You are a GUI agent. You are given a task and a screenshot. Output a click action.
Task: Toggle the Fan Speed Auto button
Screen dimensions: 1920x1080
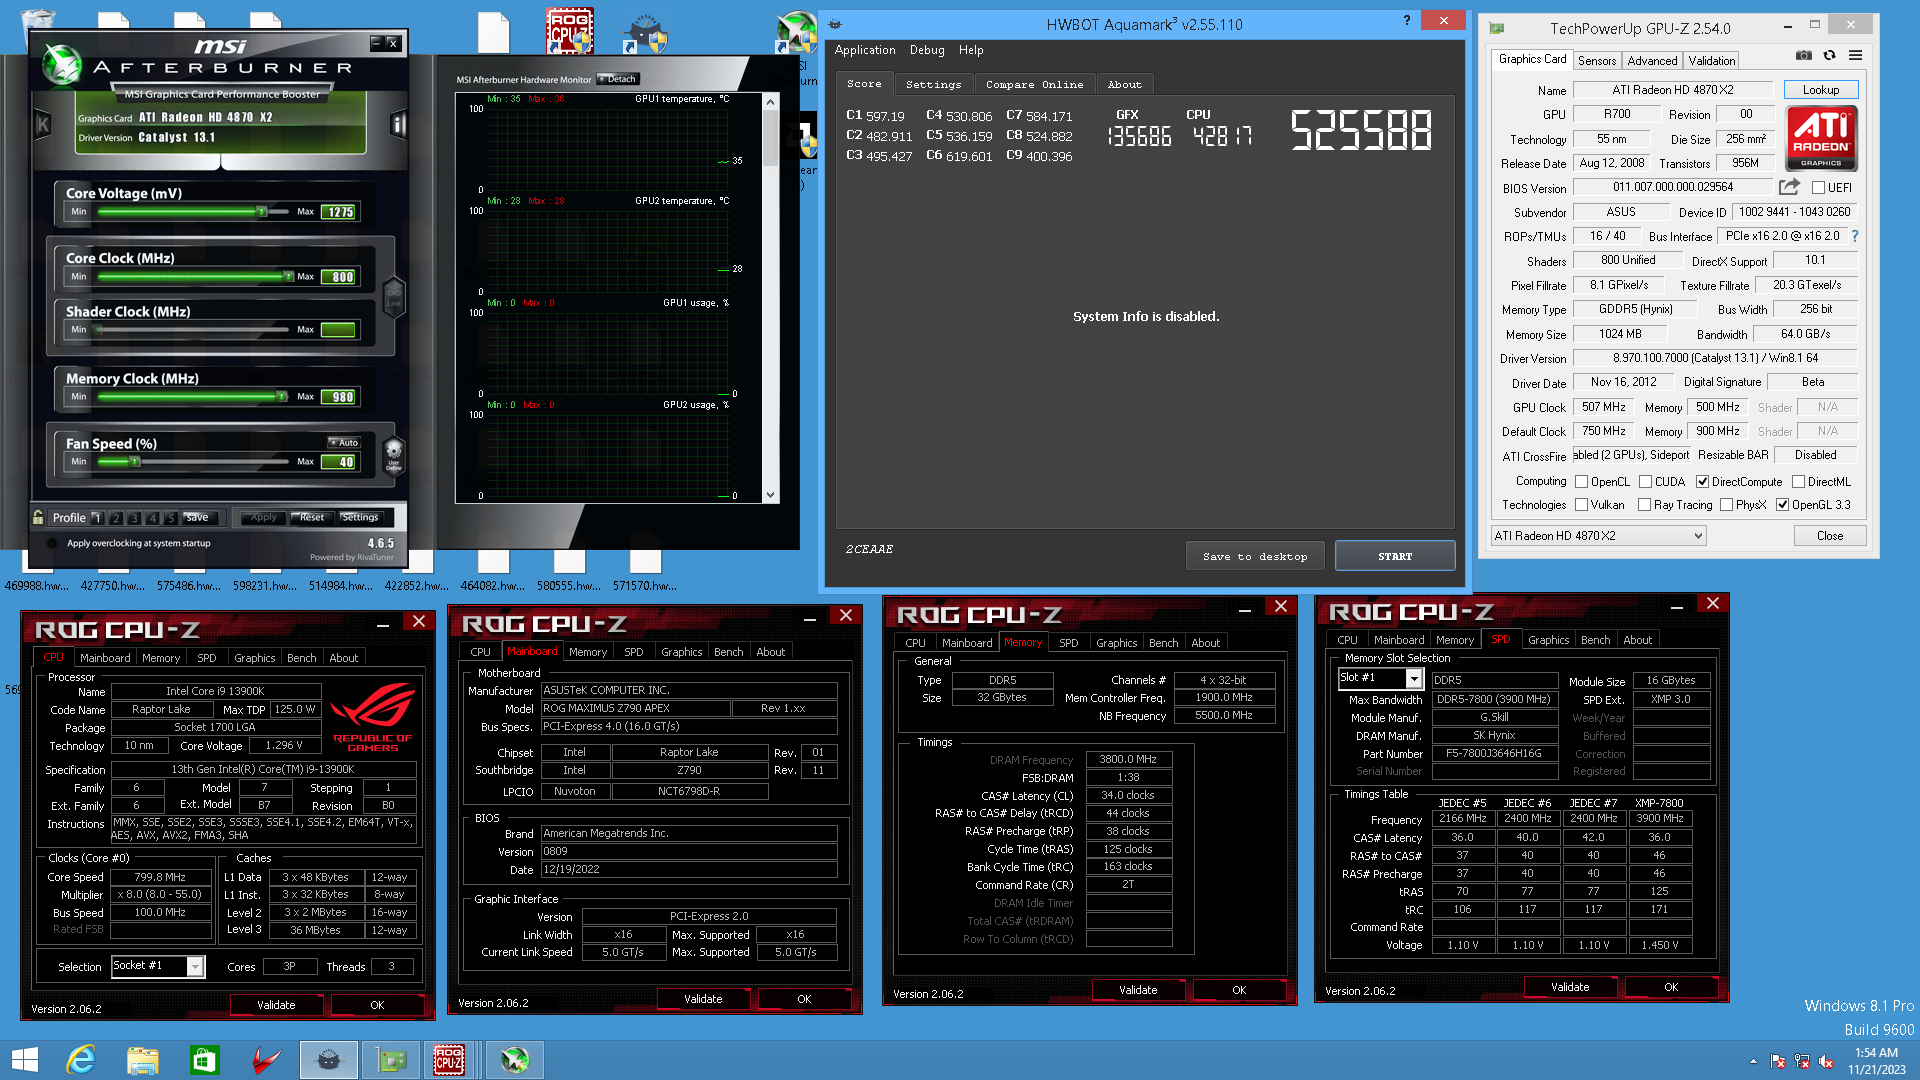(x=343, y=442)
